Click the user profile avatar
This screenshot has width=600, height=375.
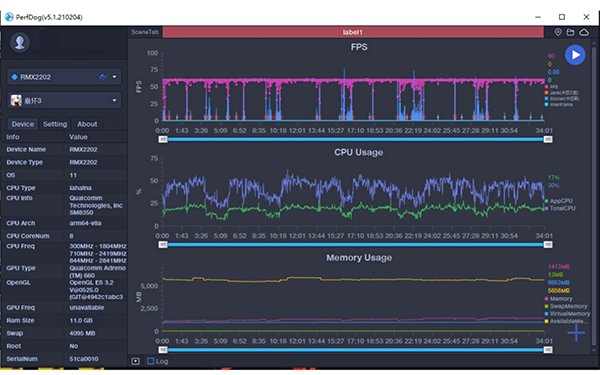pyautogui.click(x=20, y=42)
